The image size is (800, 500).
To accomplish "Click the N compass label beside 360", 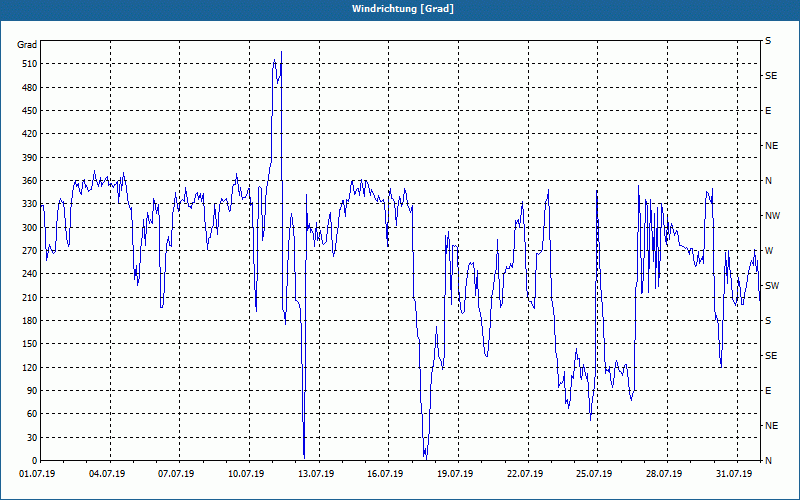I will coord(768,181).
